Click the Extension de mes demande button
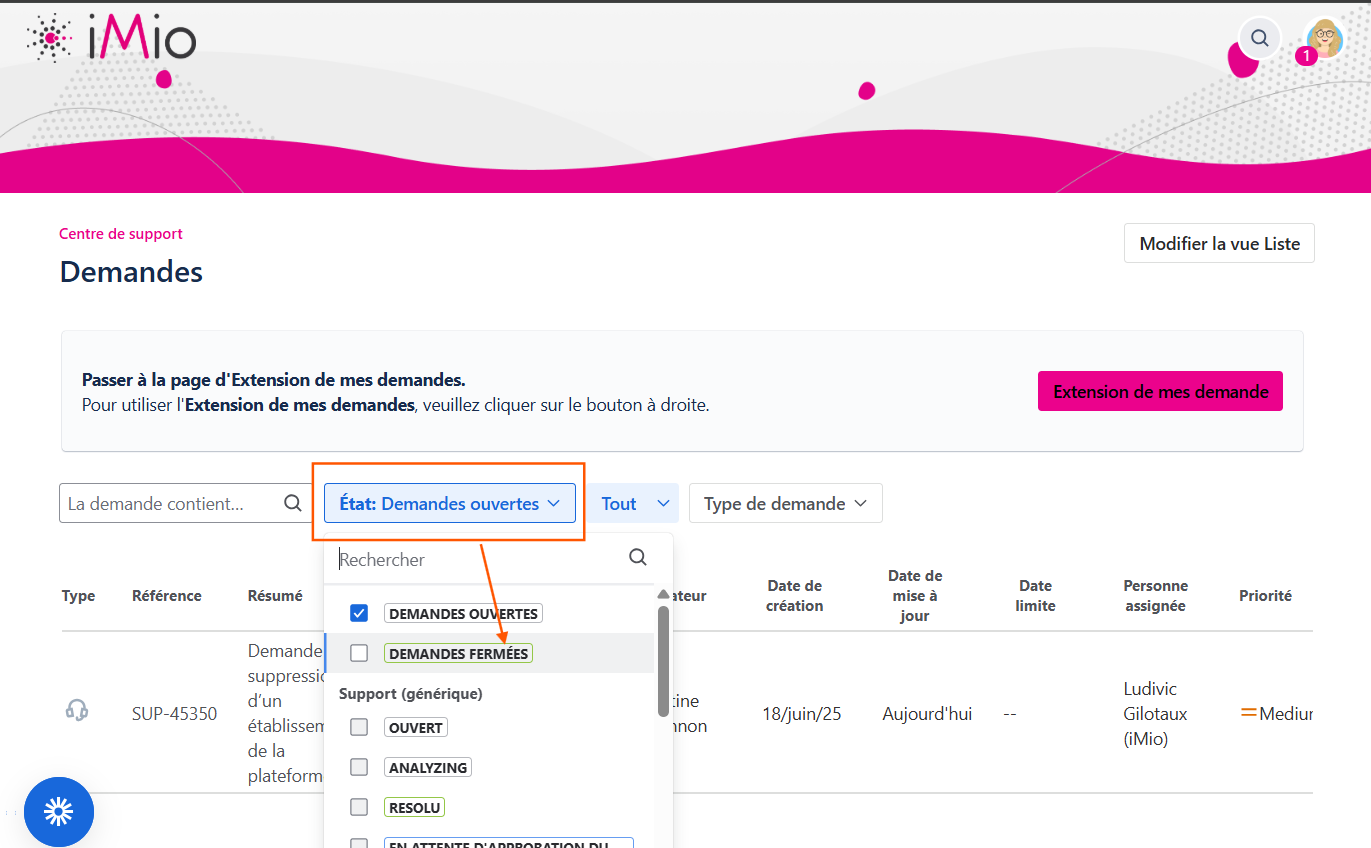The image size is (1371, 848). coord(1160,392)
